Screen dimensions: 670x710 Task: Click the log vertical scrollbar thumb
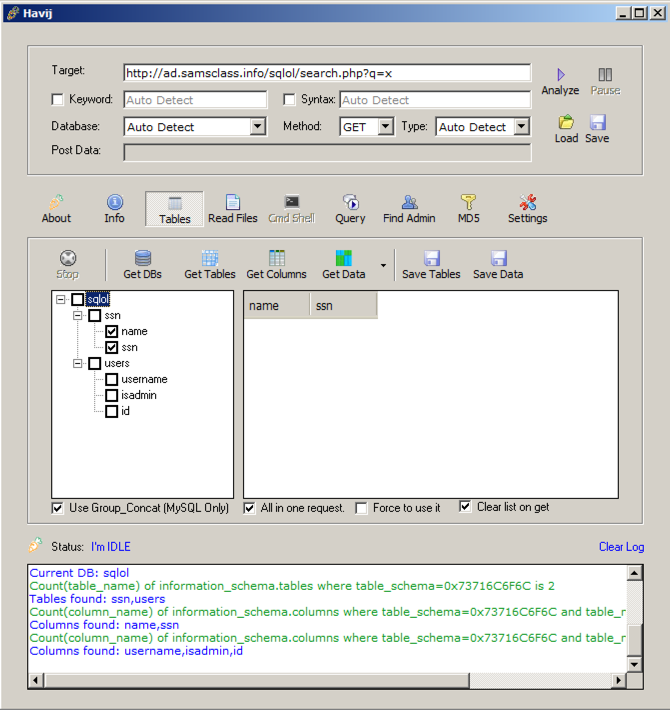coord(634,639)
